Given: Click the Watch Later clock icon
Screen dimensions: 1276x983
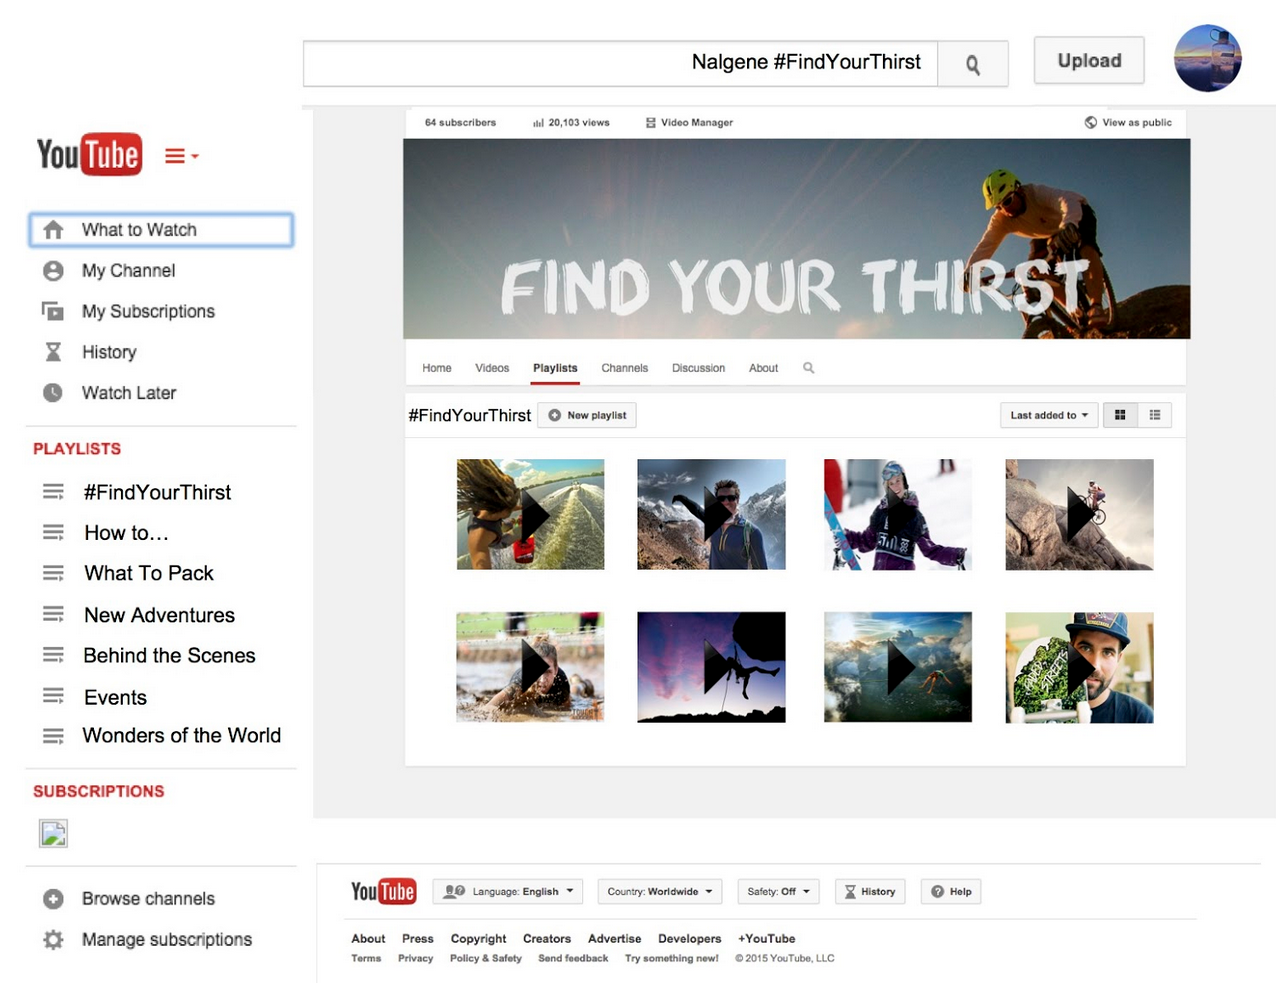Looking at the screenshot, I should tap(53, 393).
